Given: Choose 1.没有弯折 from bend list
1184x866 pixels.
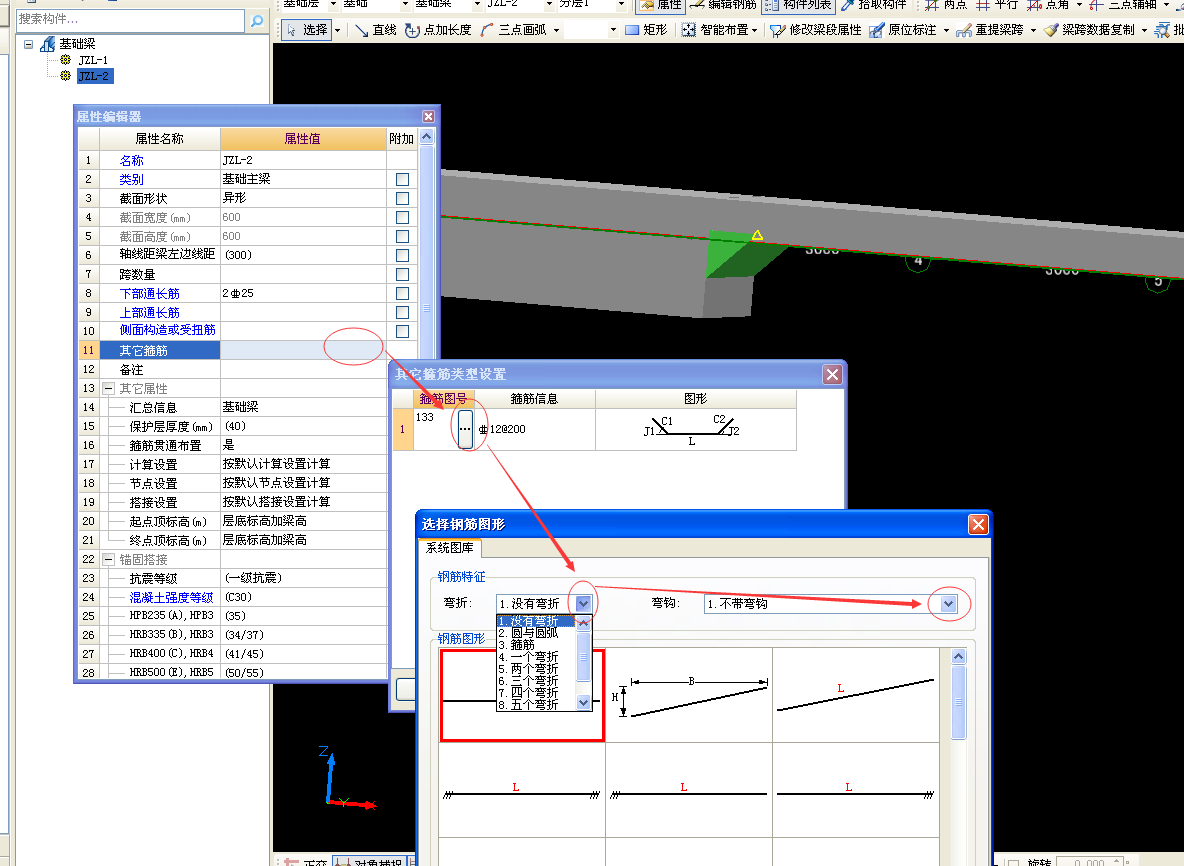Looking at the screenshot, I should point(536,621).
